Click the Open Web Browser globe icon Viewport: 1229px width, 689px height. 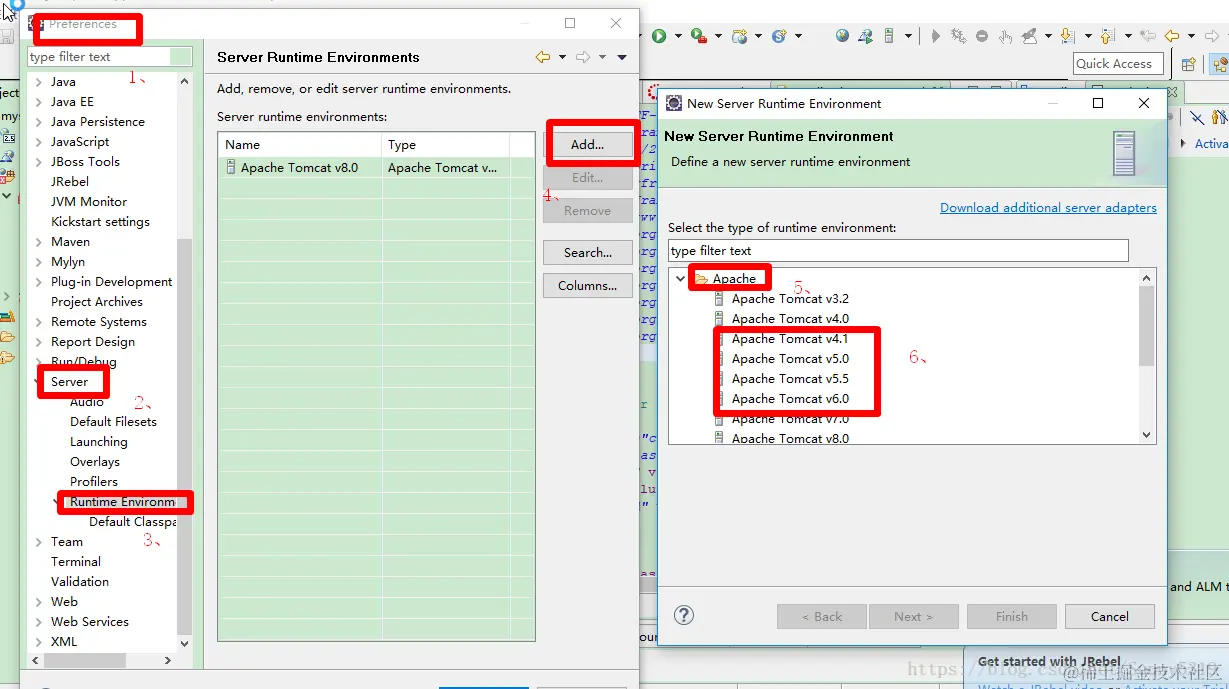click(842, 36)
